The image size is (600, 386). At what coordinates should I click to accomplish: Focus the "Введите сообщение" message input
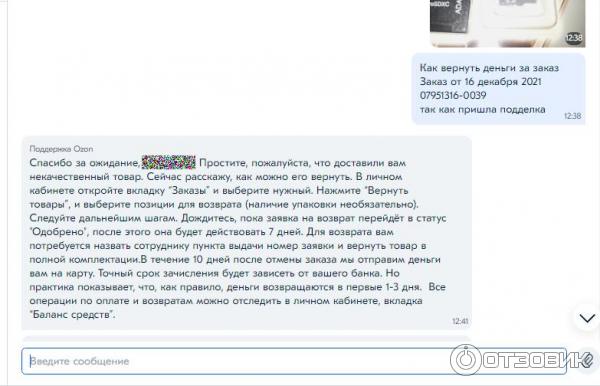(293, 361)
